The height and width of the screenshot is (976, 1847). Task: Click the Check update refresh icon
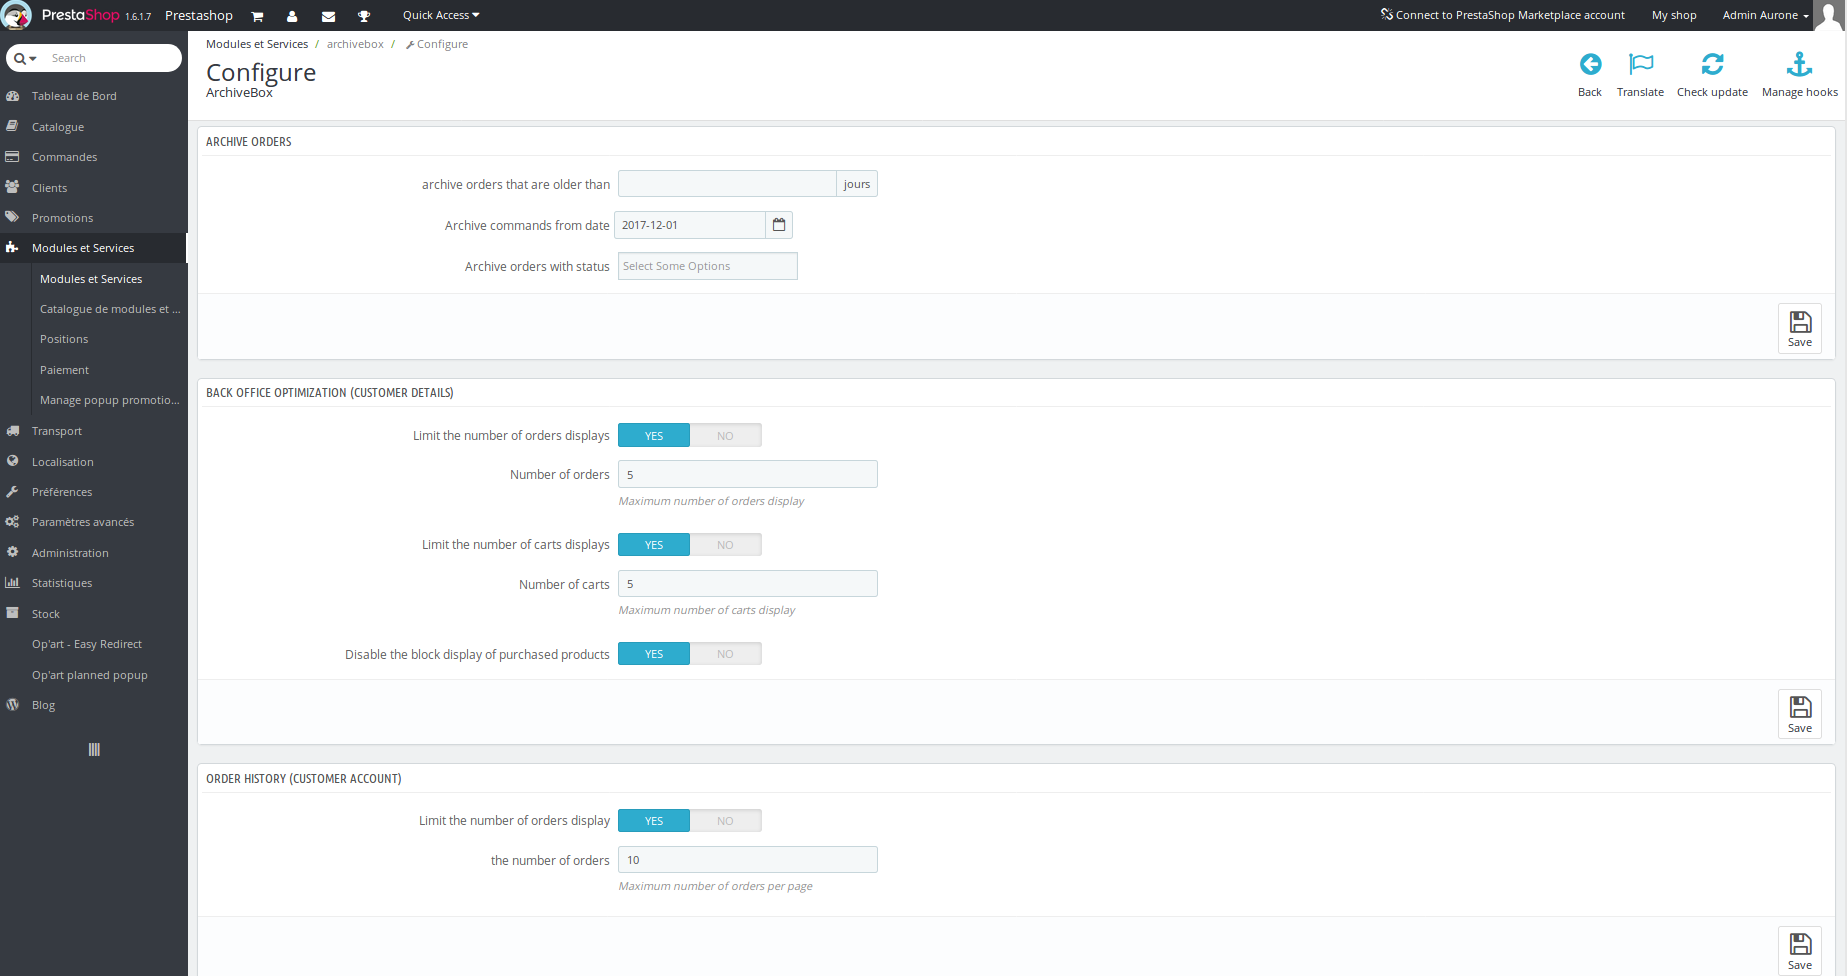click(1712, 65)
